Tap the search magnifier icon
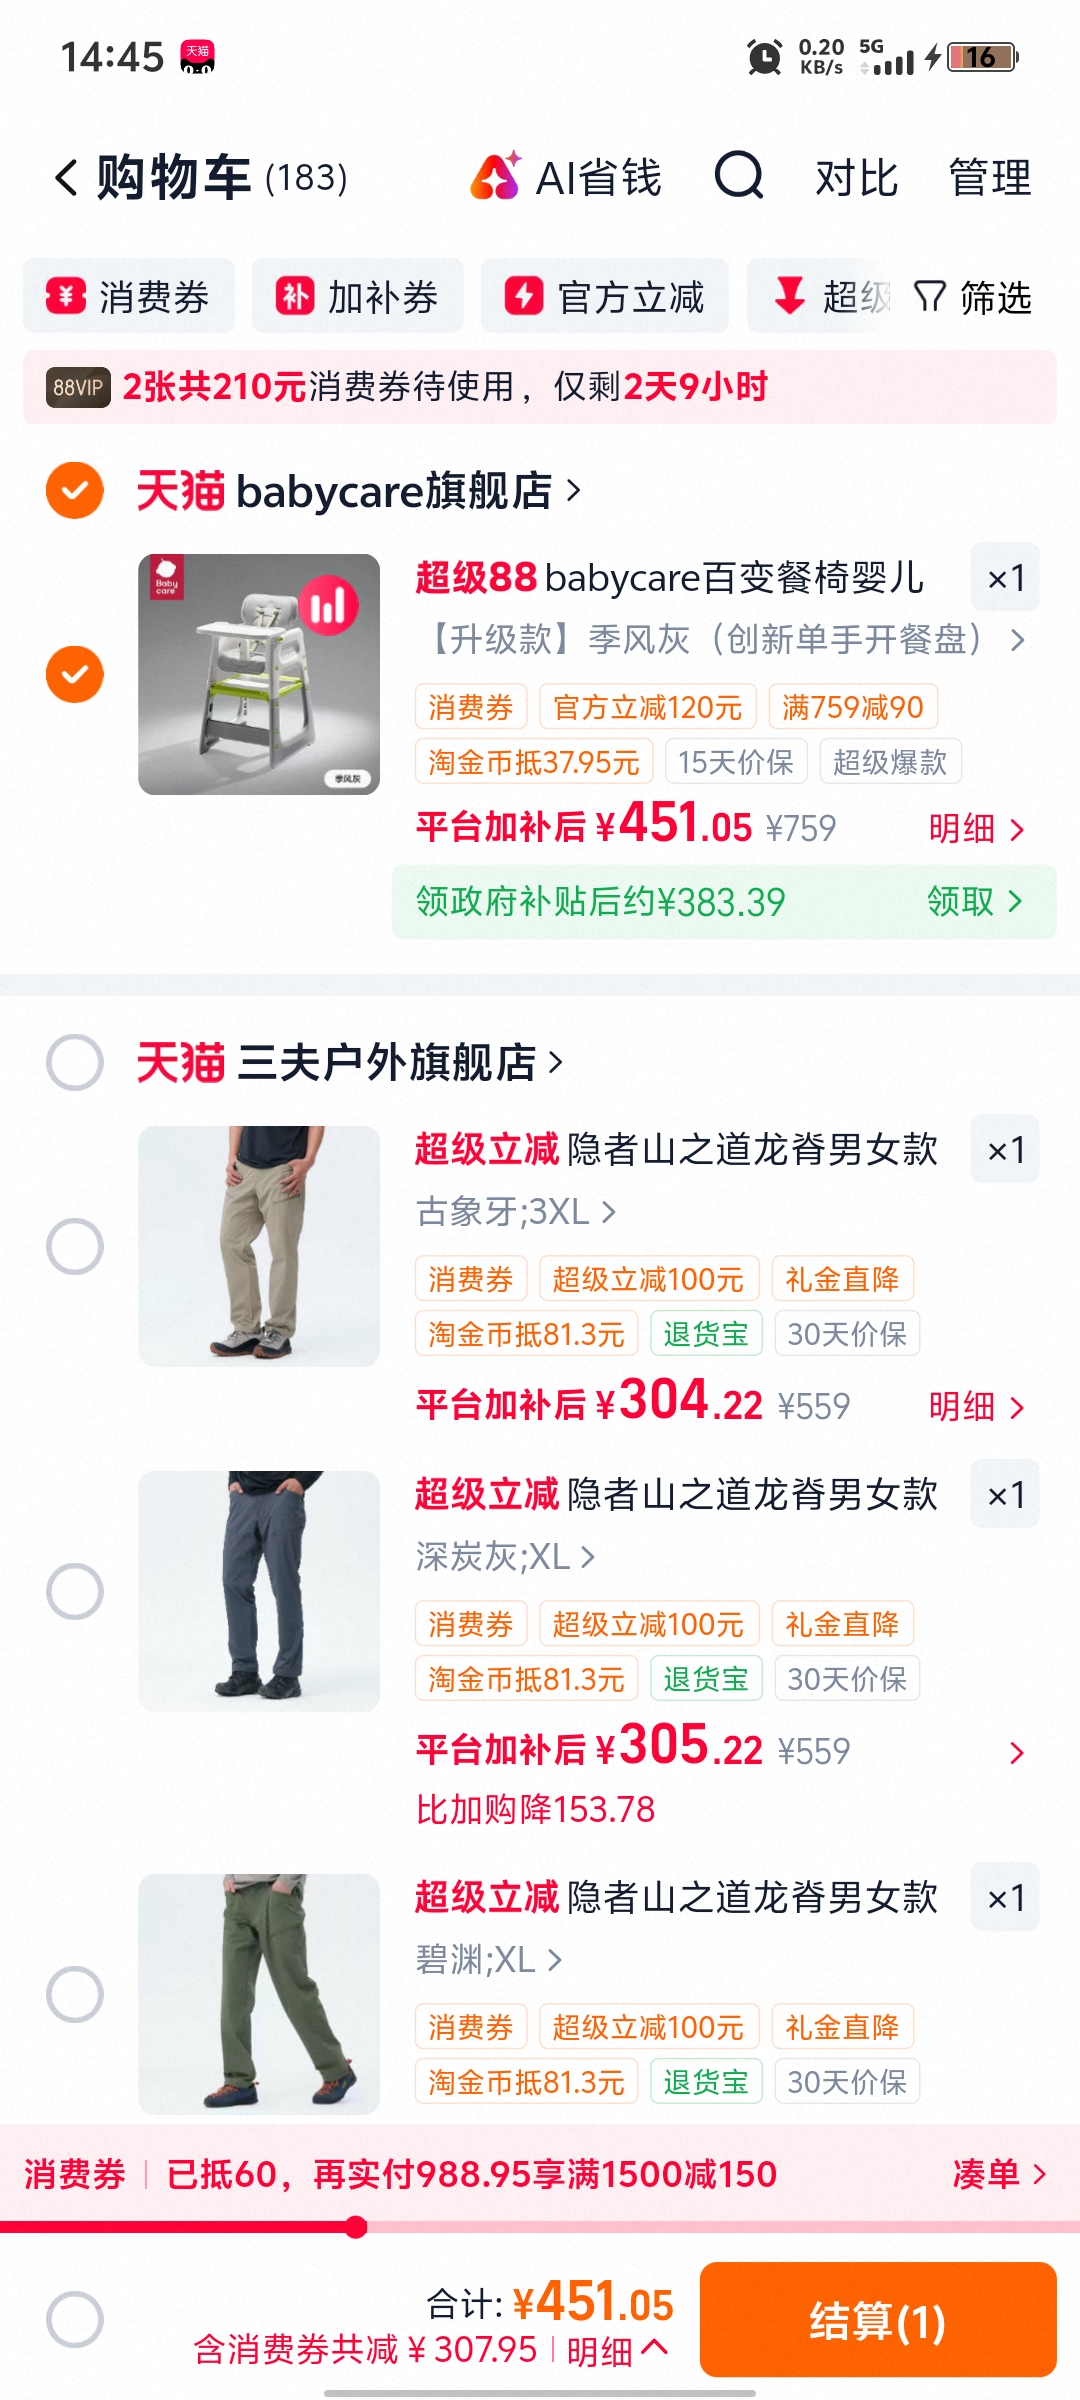The image size is (1080, 2400). pos(739,176)
